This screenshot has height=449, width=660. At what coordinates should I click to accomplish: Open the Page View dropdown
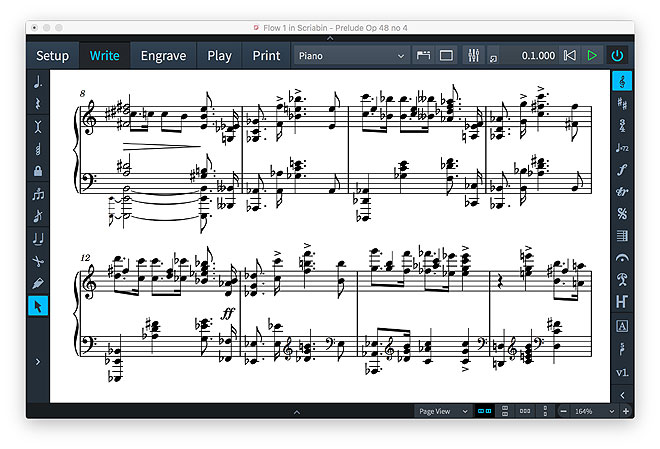coord(443,411)
